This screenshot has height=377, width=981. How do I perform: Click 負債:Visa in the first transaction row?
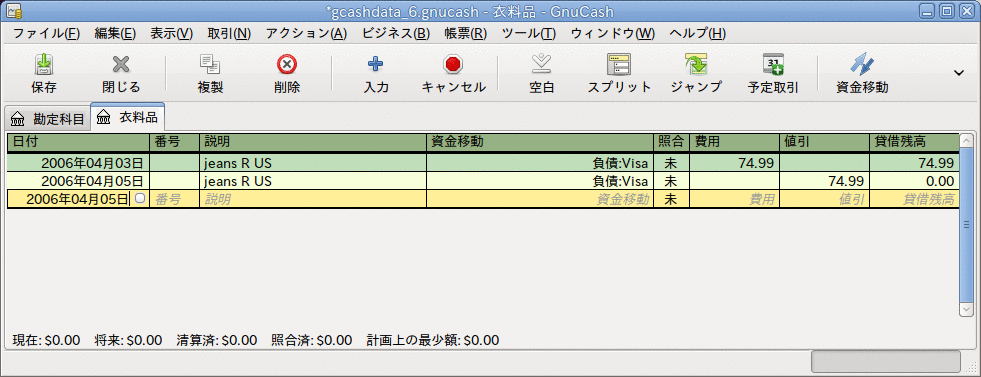[540, 163]
